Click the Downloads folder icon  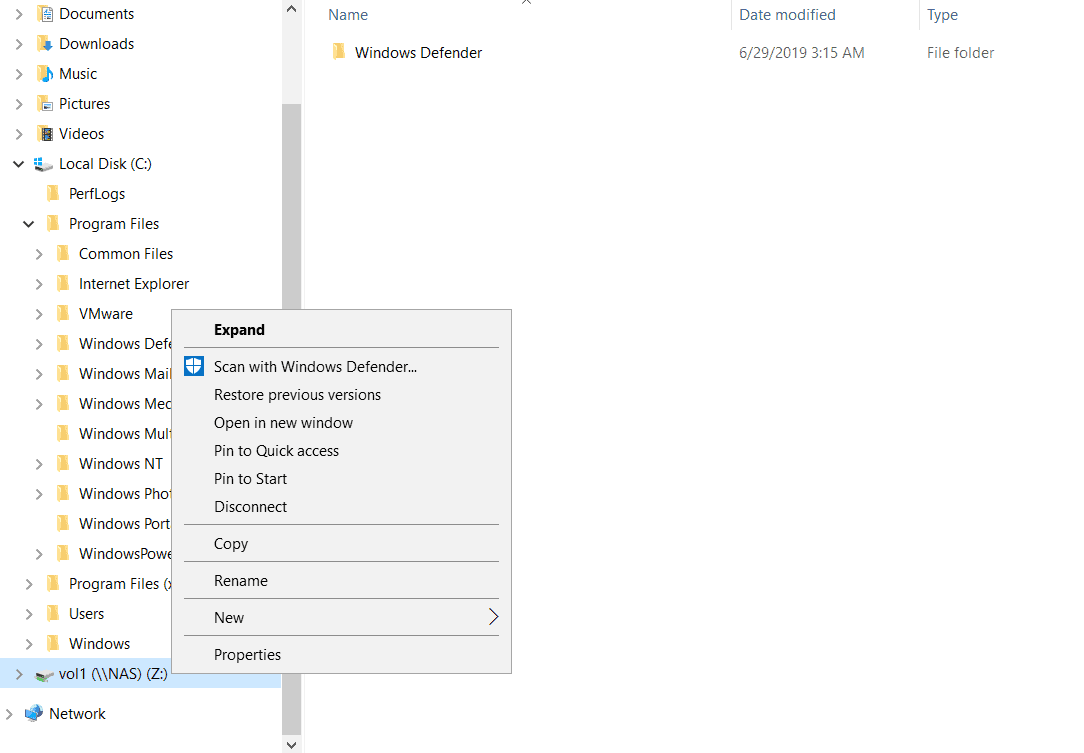44,44
